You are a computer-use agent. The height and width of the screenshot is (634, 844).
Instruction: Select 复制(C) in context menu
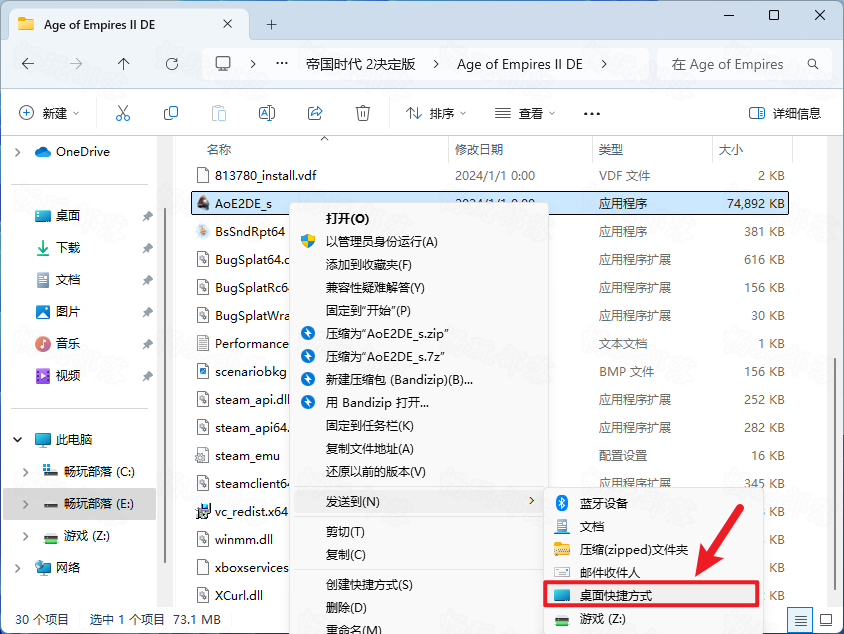tap(419, 554)
